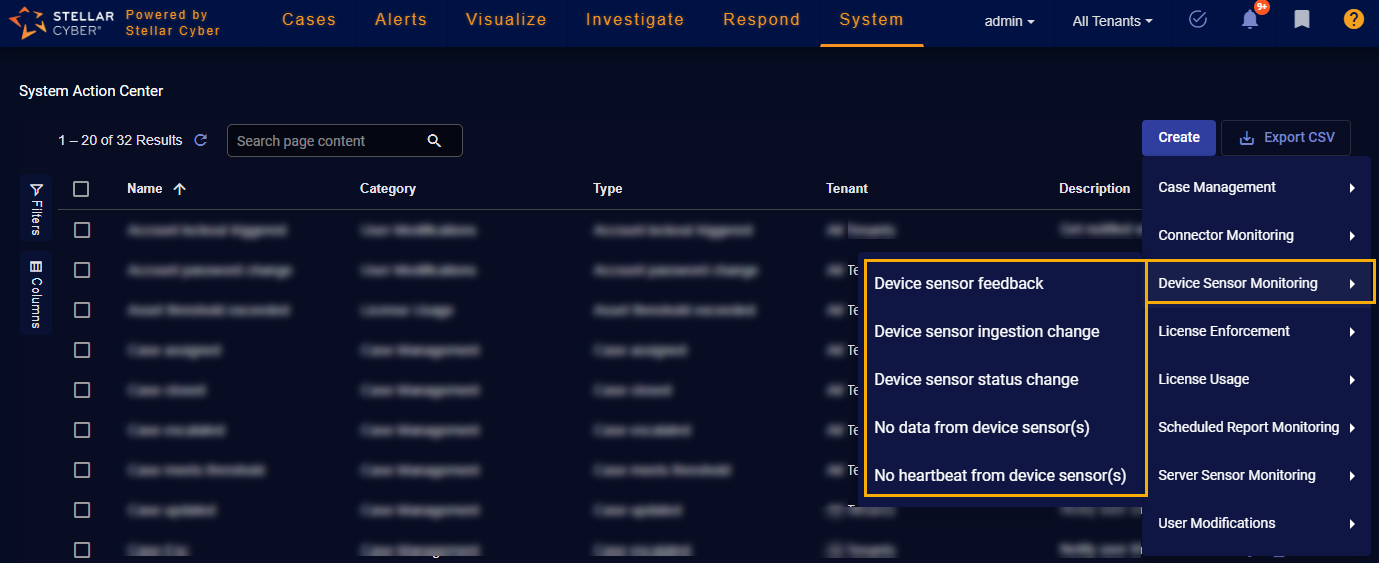Expand the Case Management submenu
1379x563 pixels.
pyautogui.click(x=1256, y=187)
